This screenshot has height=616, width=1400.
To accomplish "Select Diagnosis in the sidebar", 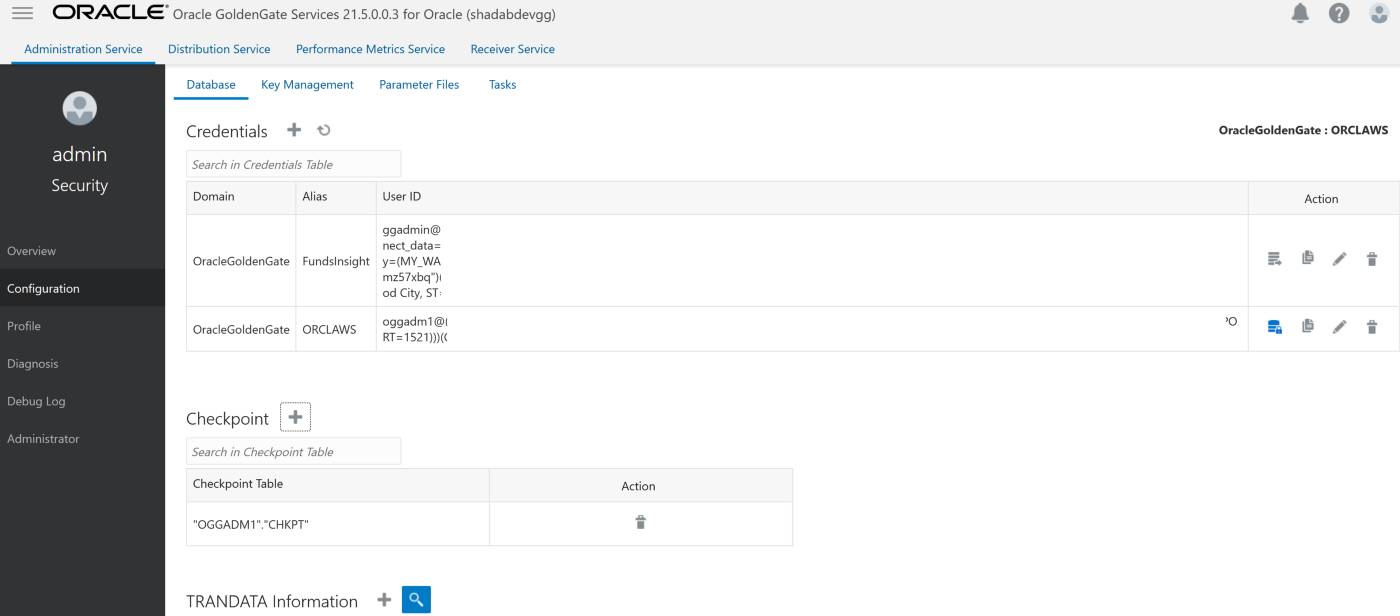I will tap(33, 364).
